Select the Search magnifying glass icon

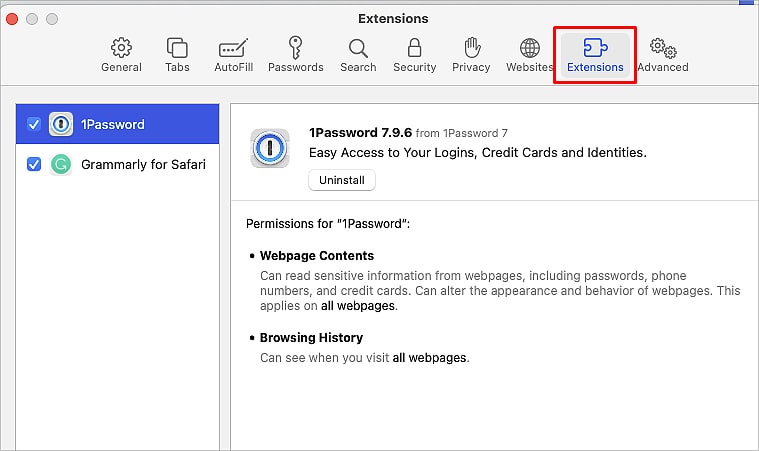(x=358, y=48)
